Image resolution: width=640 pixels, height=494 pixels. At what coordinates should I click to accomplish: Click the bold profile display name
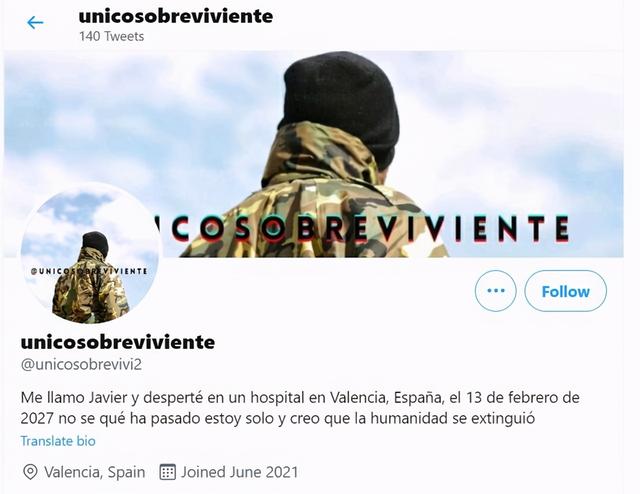tap(118, 342)
